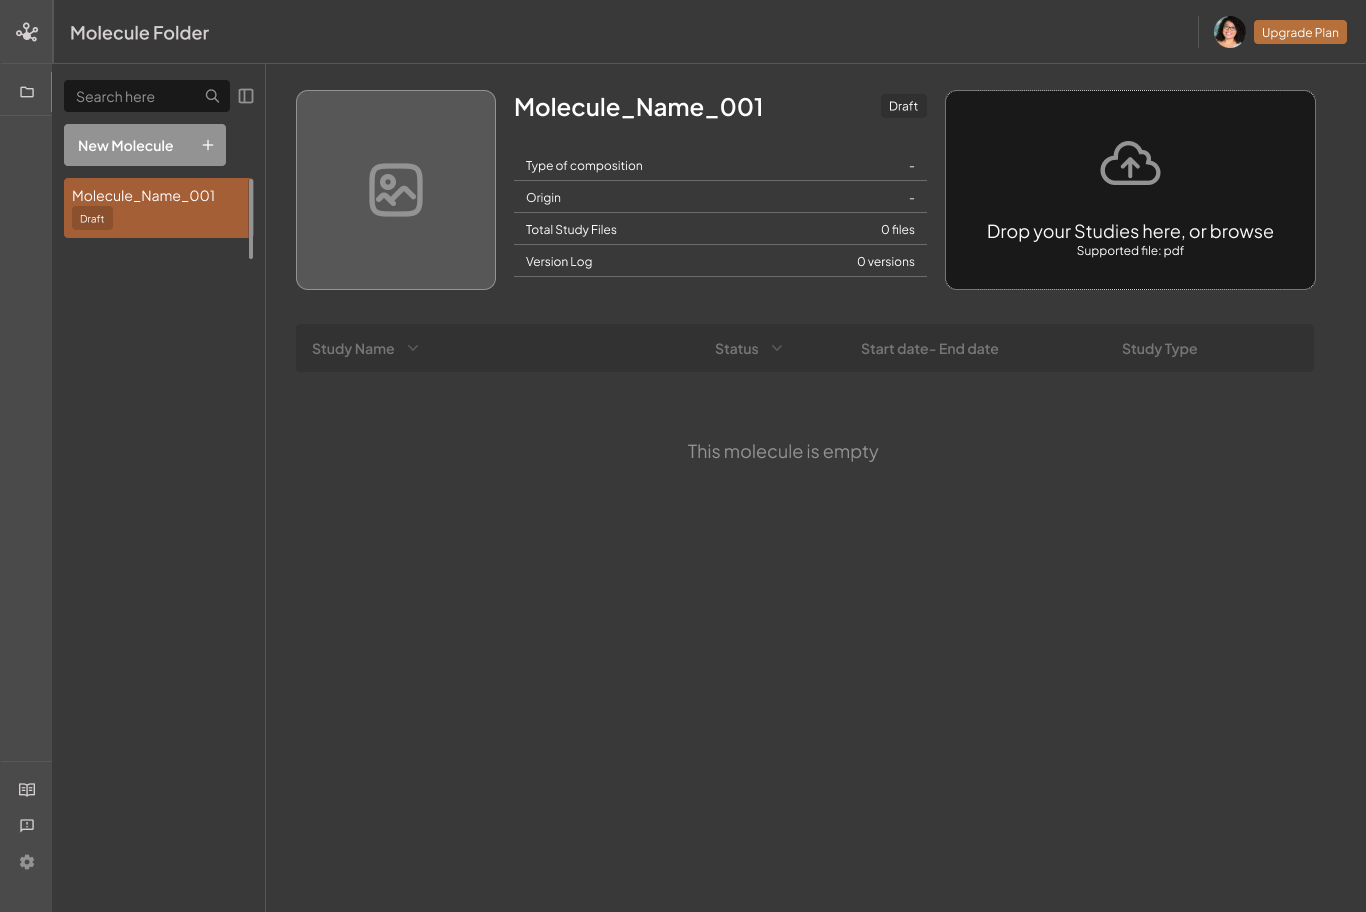Click the 0 versions value
Screen dimensions: 1366x912
[x=886, y=262]
